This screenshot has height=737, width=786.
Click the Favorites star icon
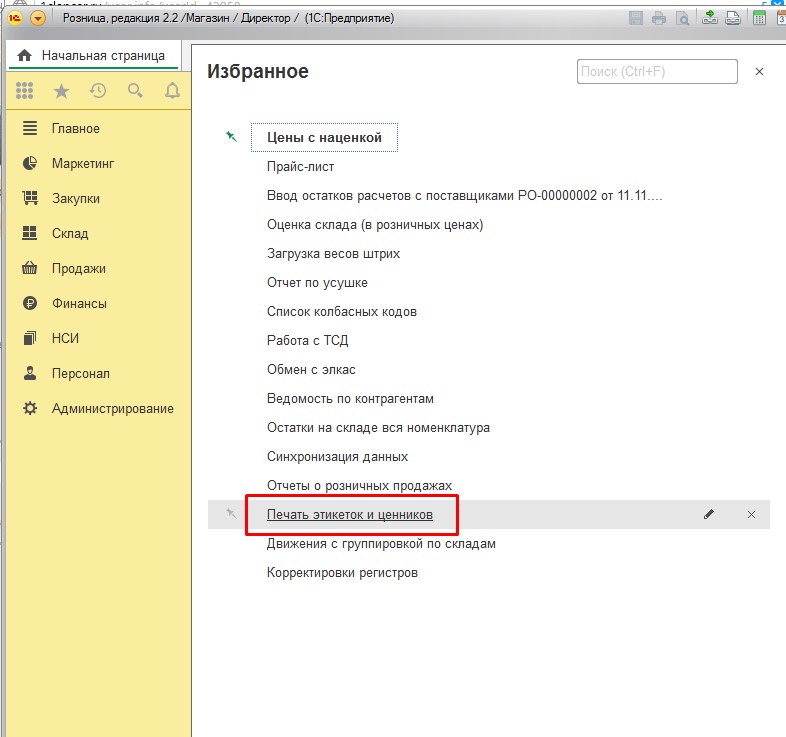(x=61, y=91)
